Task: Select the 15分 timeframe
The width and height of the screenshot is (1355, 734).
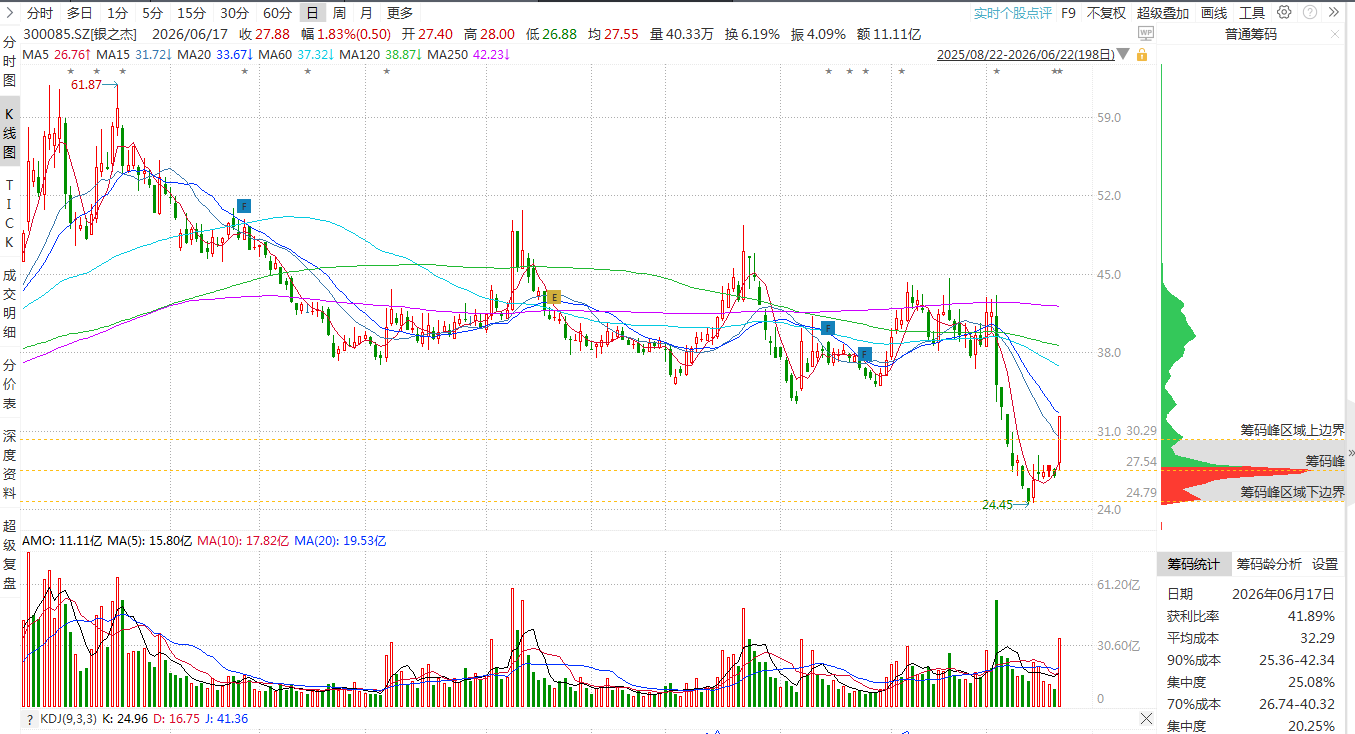Action: pyautogui.click(x=191, y=13)
